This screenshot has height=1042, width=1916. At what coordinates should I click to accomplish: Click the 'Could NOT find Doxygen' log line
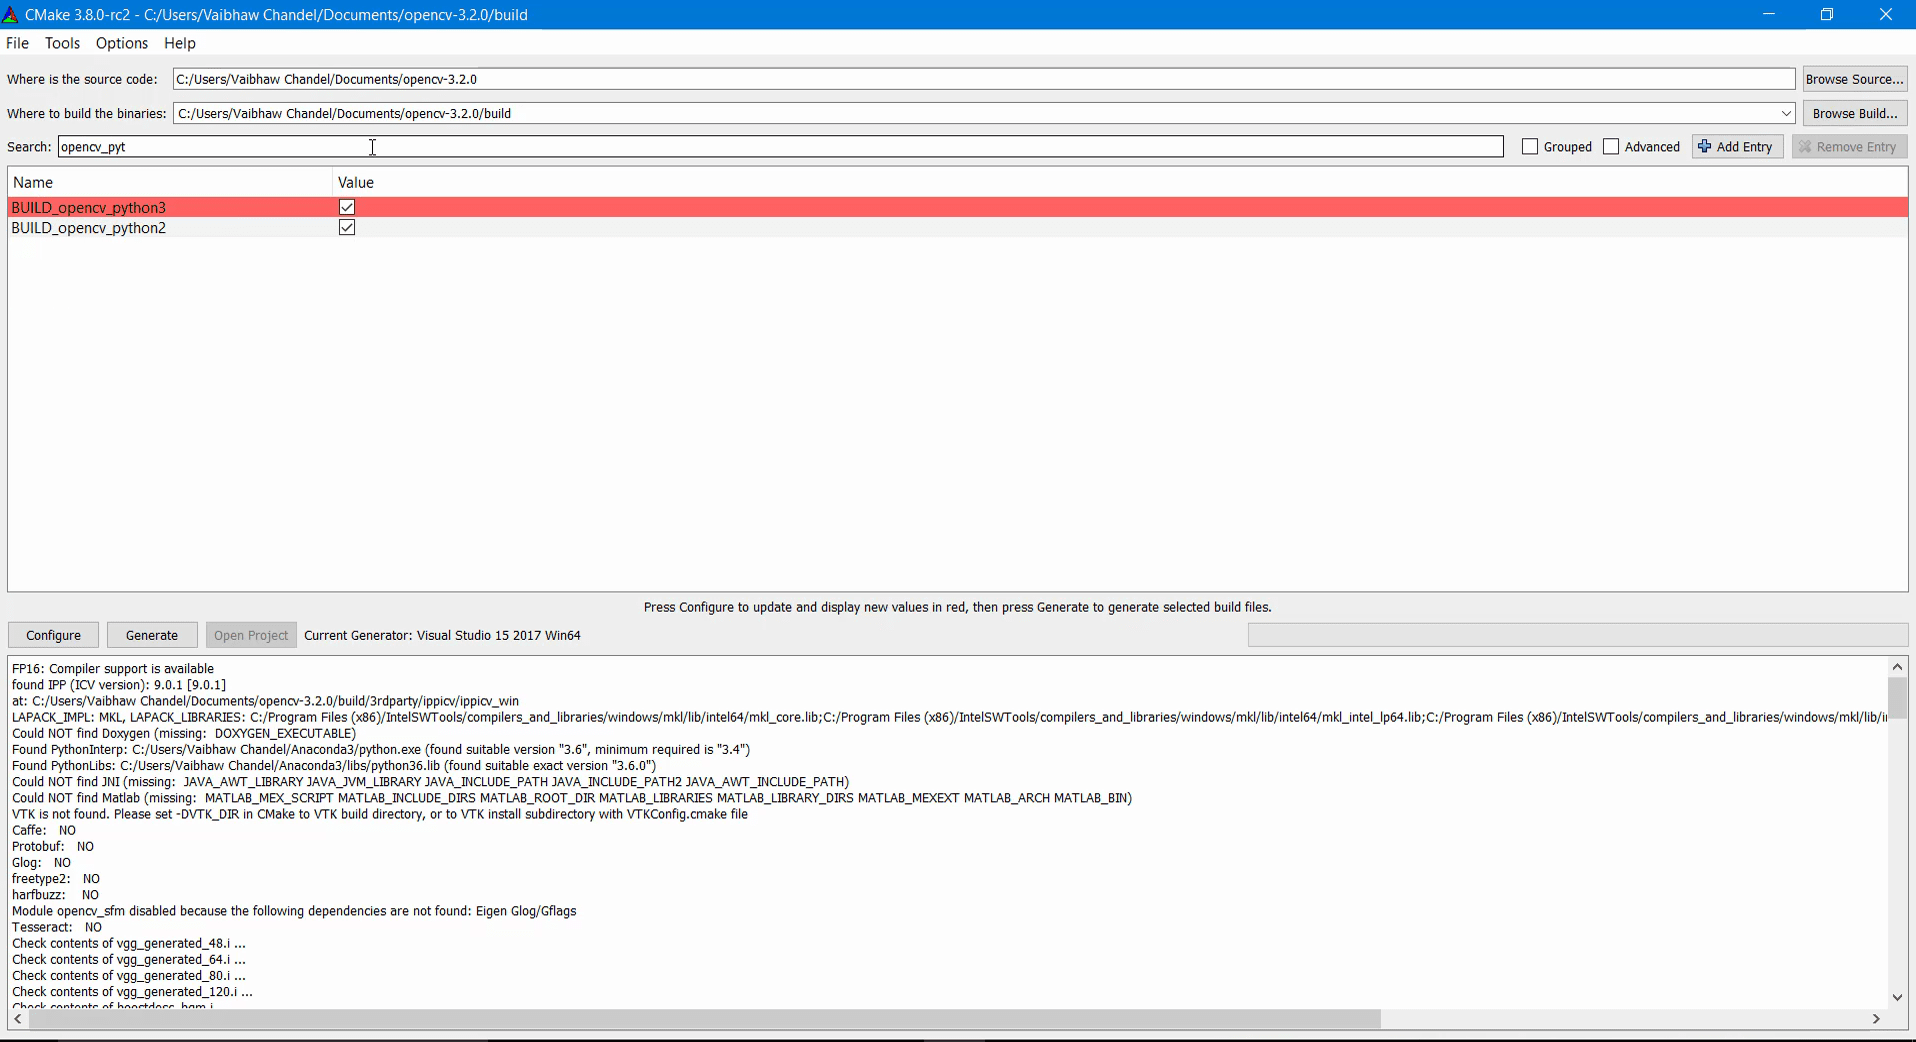(x=184, y=734)
